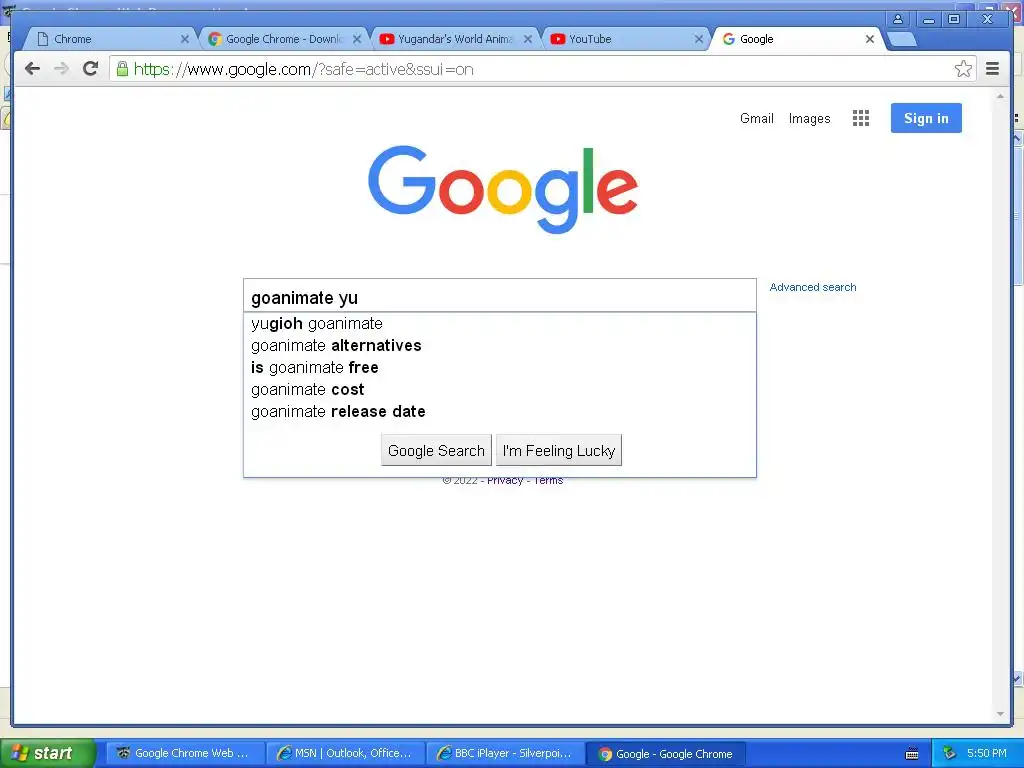Open the Privacy link in the footer

tap(505, 481)
